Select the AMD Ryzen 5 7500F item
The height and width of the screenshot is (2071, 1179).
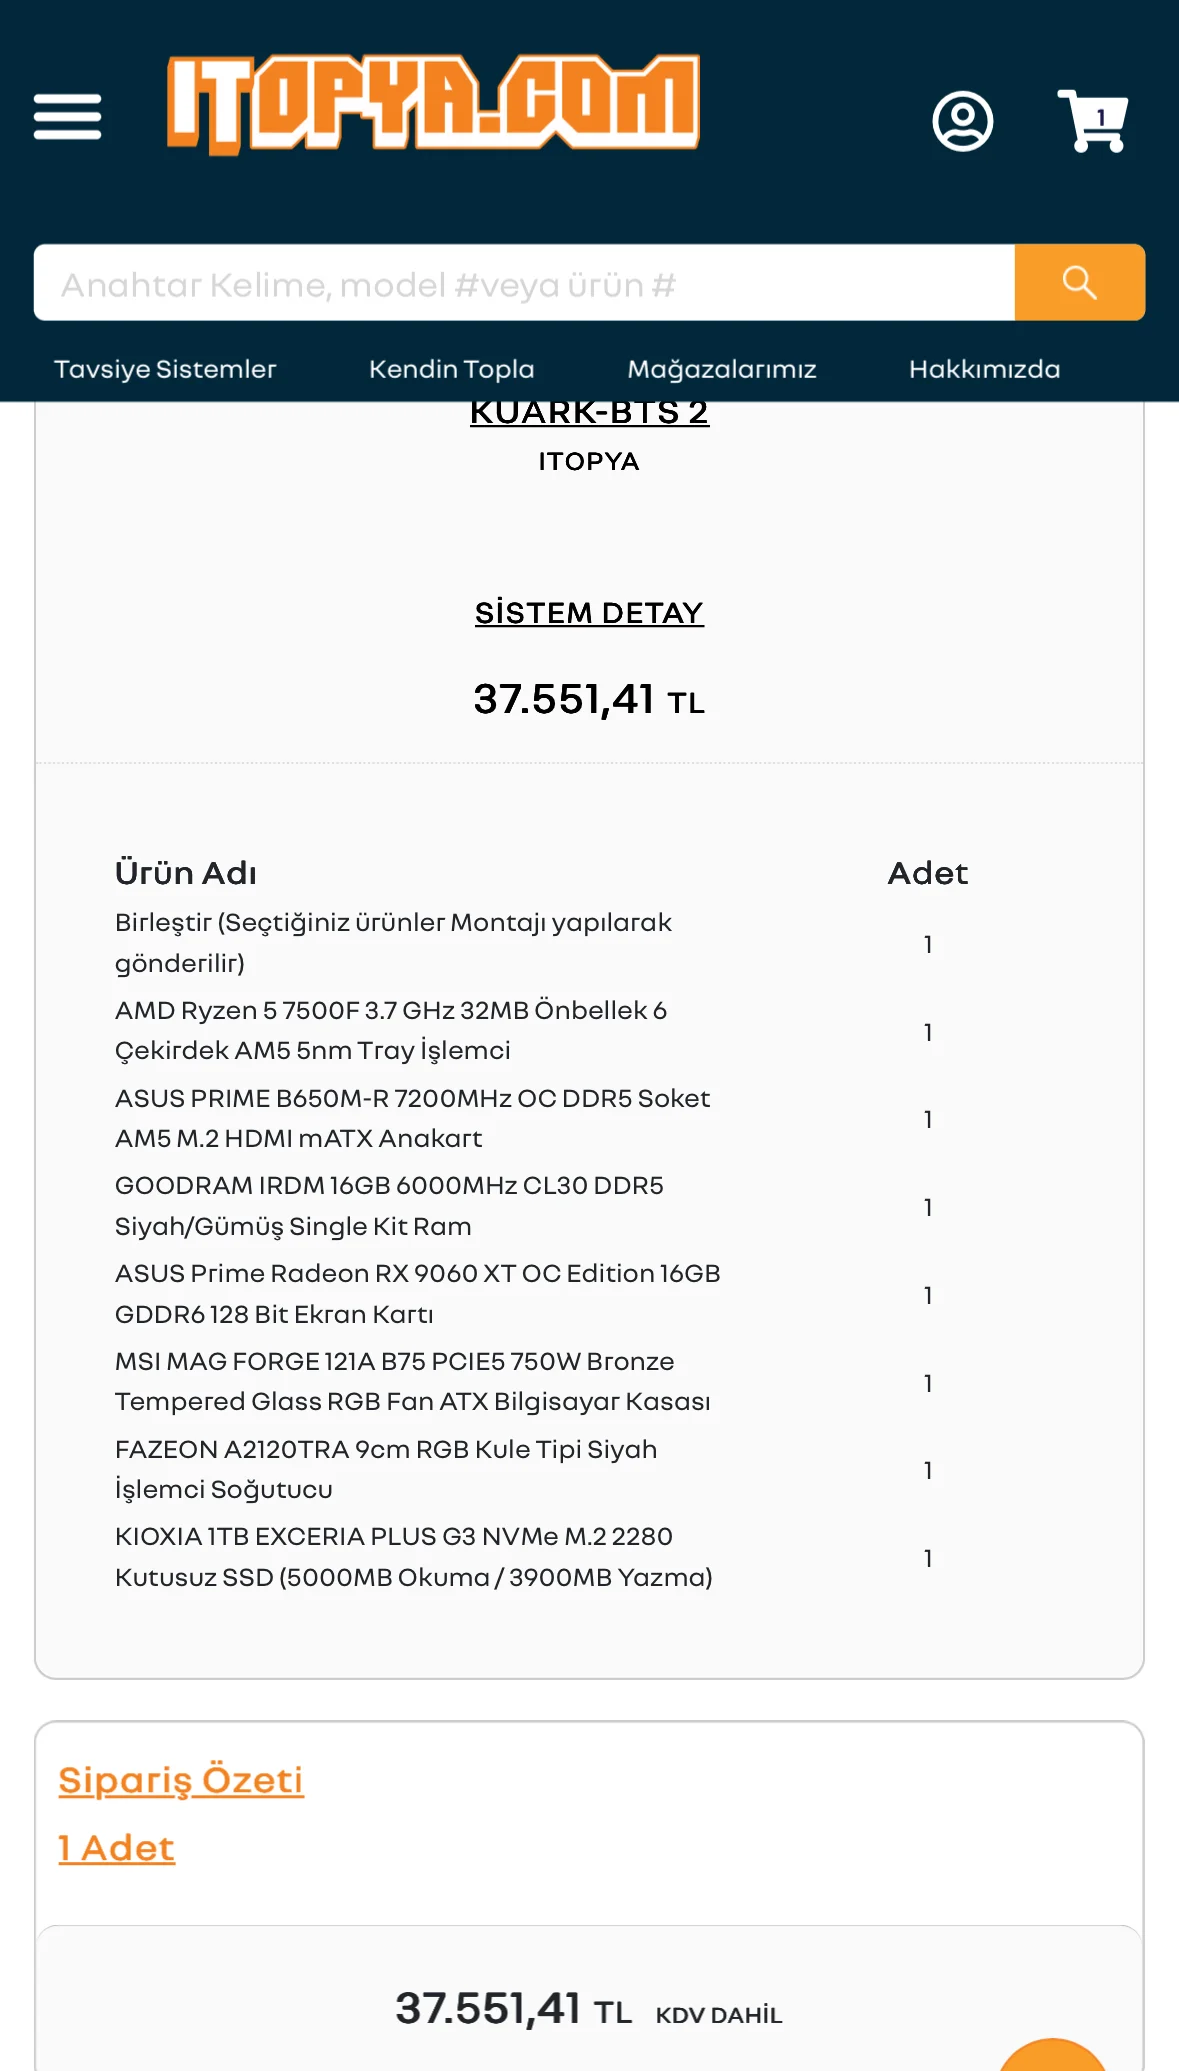(391, 1030)
